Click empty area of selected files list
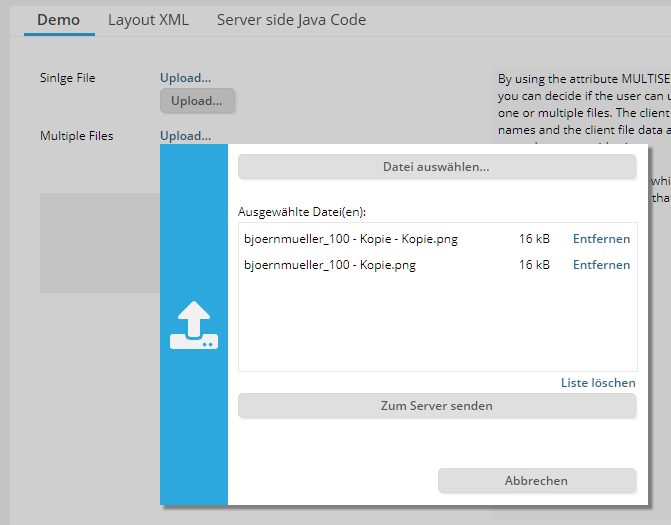This screenshot has height=525, width=671. point(436,325)
